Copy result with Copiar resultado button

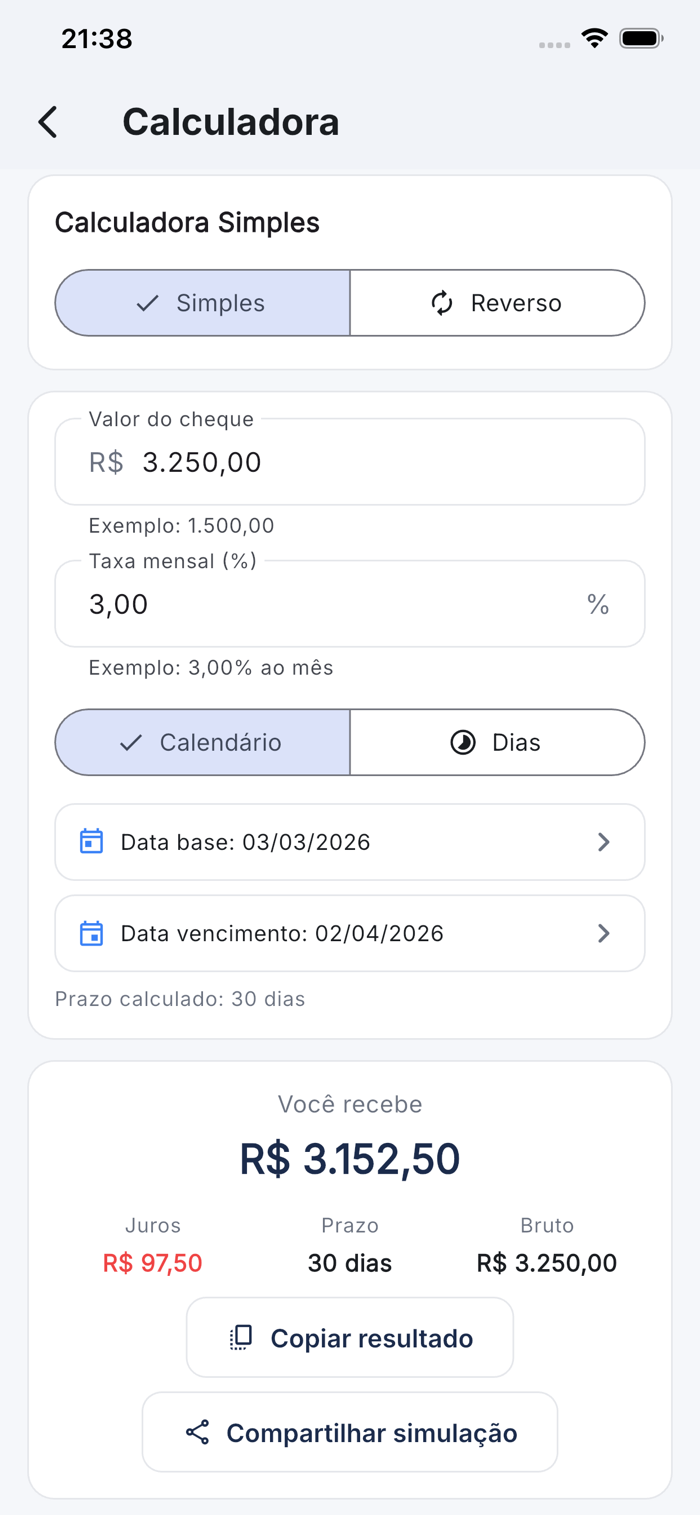(350, 1338)
